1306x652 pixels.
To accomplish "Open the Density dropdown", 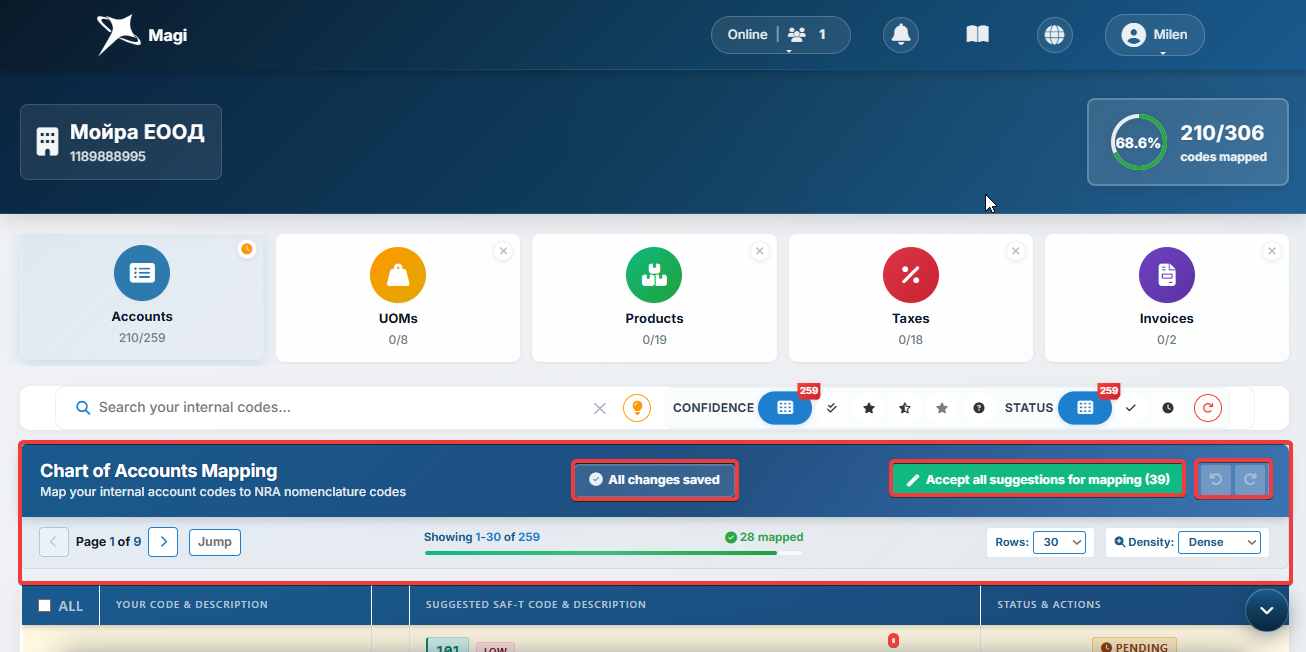I will coord(1219,542).
